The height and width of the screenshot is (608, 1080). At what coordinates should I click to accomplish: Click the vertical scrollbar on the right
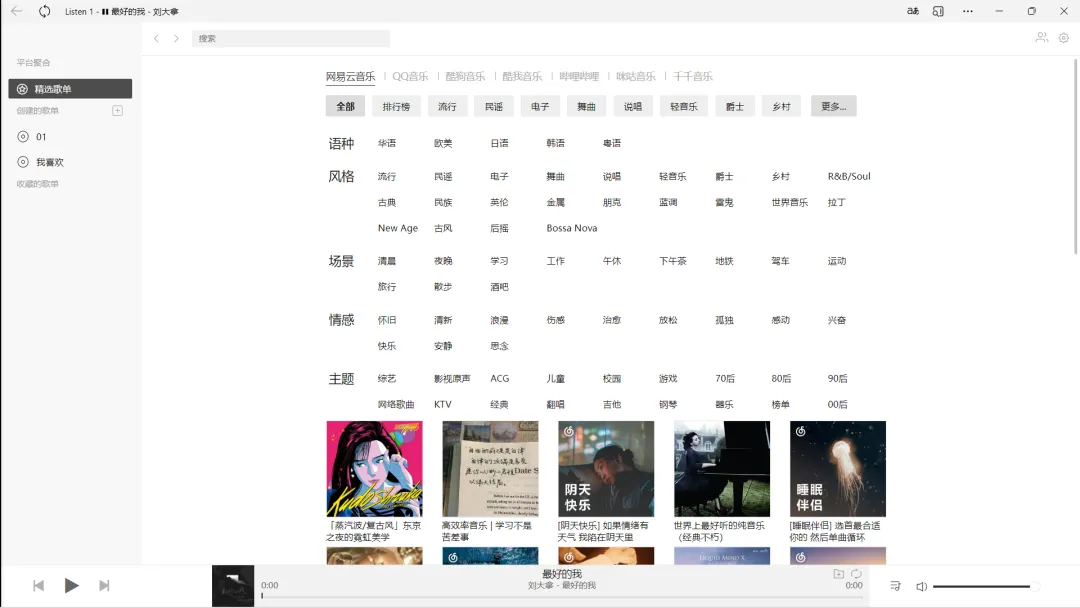(x=1076, y=157)
